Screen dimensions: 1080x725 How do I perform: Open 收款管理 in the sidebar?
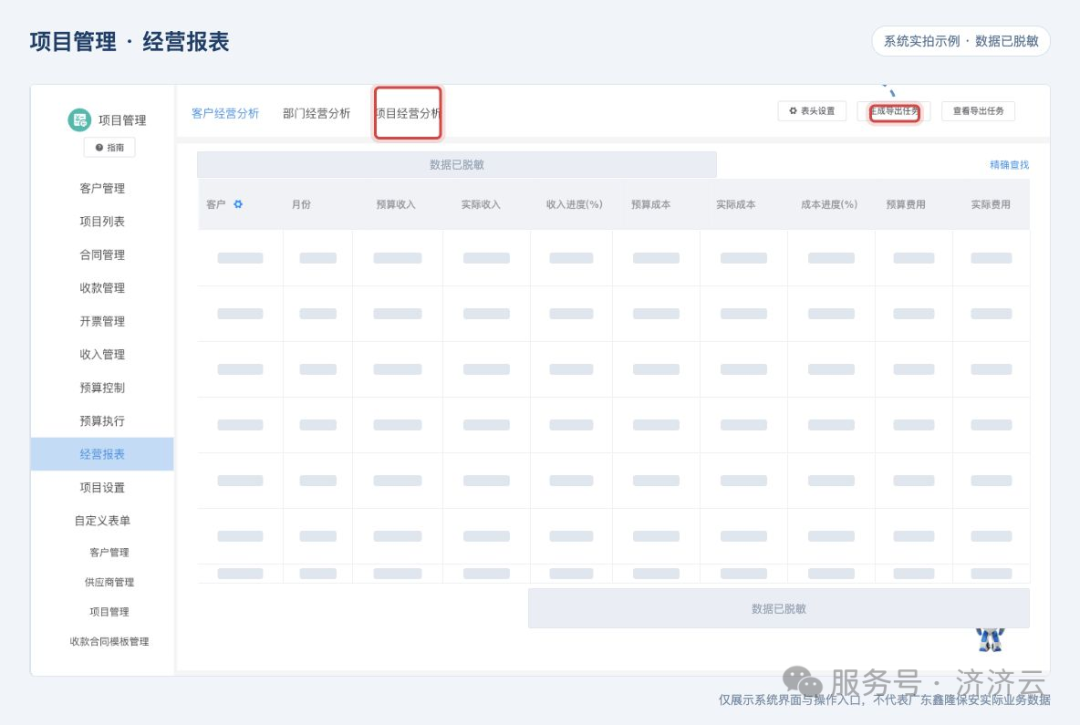point(102,288)
